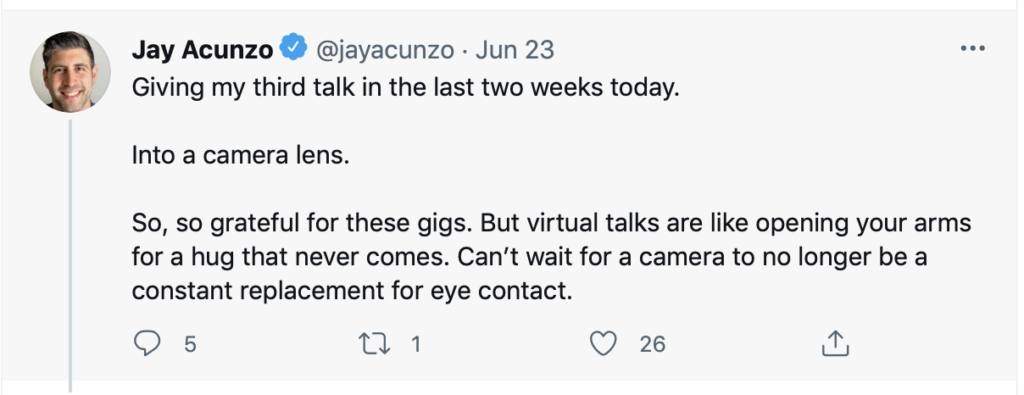The height and width of the screenshot is (395, 1024).
Task: Open the share tweet icon
Action: (835, 343)
